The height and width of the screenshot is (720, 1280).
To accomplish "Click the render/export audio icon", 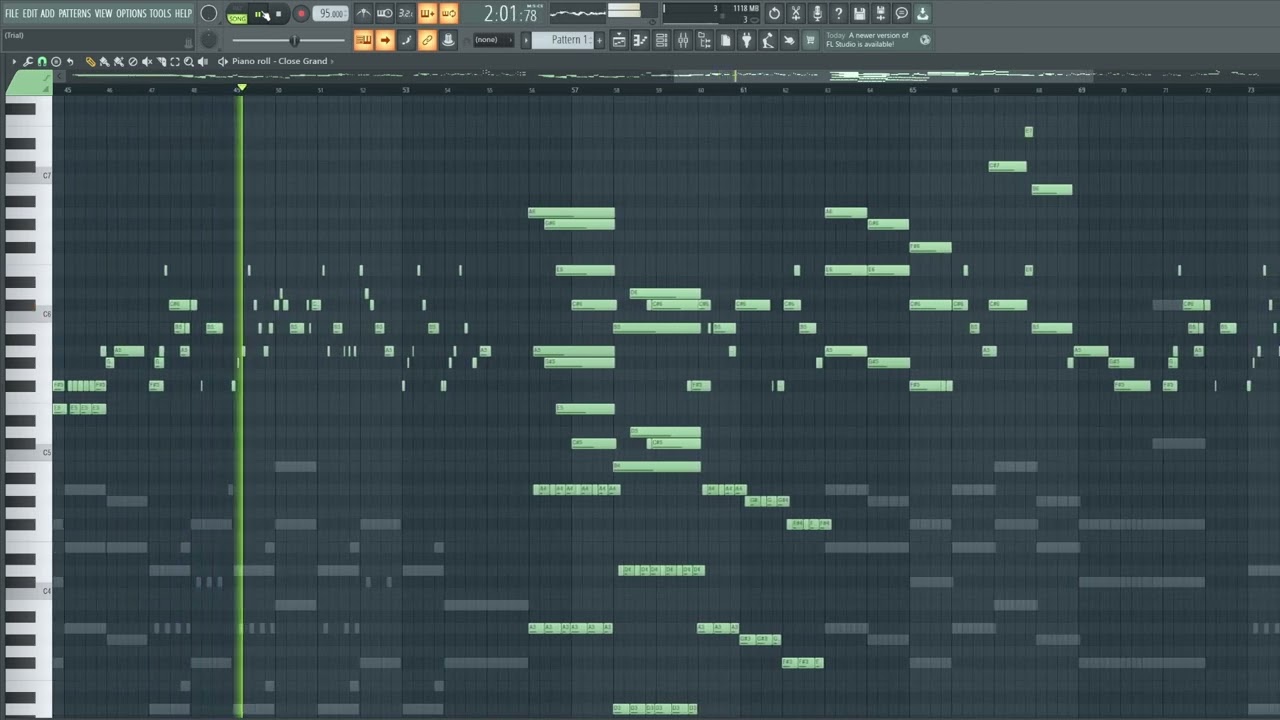I will coord(880,14).
